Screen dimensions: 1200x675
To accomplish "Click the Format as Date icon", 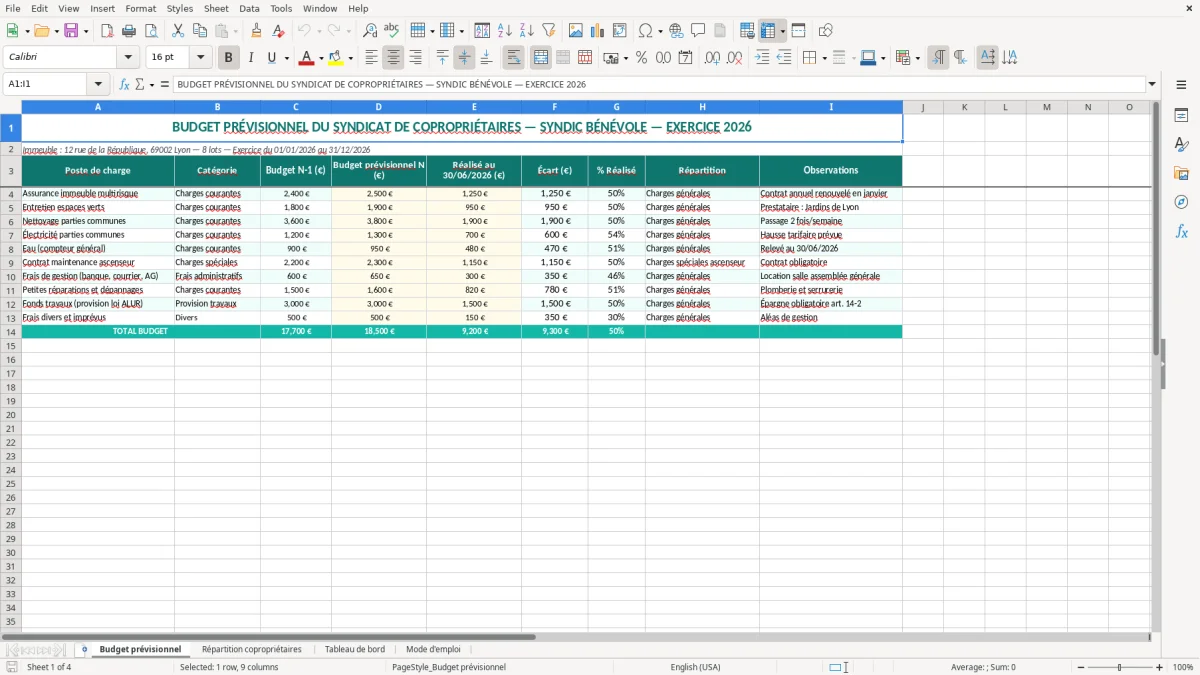I will pyautogui.click(x=685, y=58).
